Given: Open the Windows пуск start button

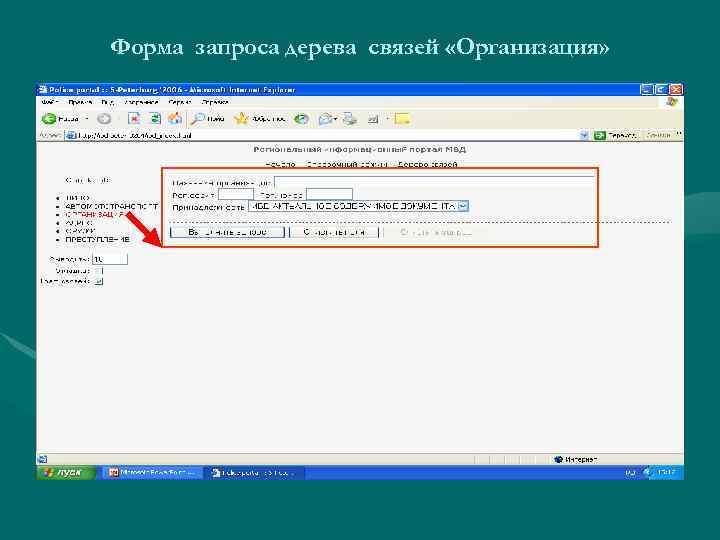Looking at the screenshot, I should tap(67, 472).
